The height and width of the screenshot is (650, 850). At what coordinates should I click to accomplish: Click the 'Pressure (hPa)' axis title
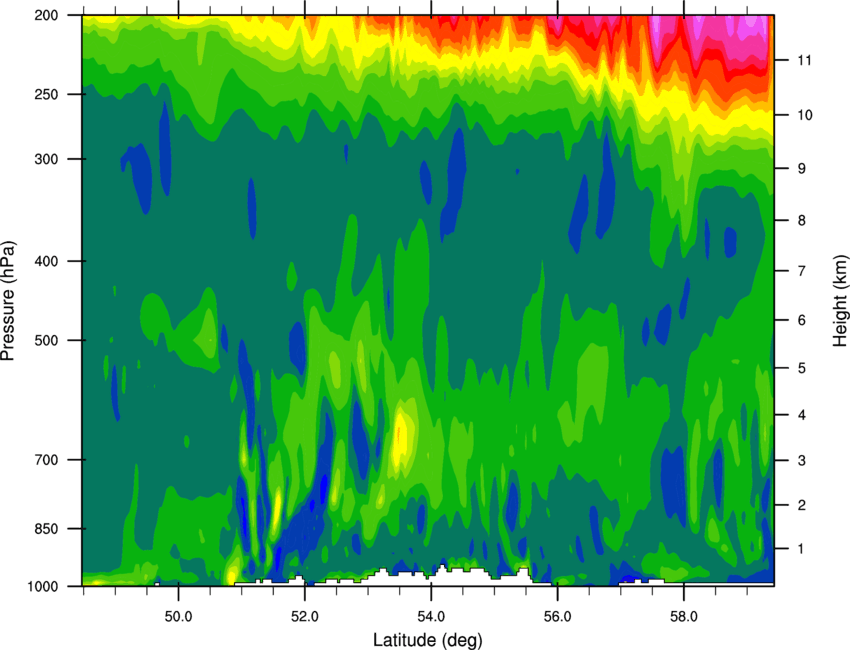[8, 301]
